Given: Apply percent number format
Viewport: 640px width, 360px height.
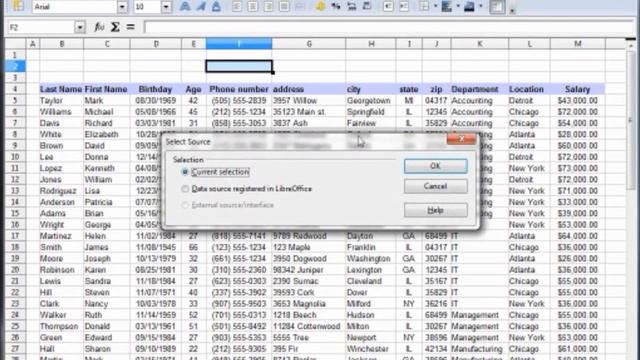Looking at the screenshot, I should pos(336,7).
